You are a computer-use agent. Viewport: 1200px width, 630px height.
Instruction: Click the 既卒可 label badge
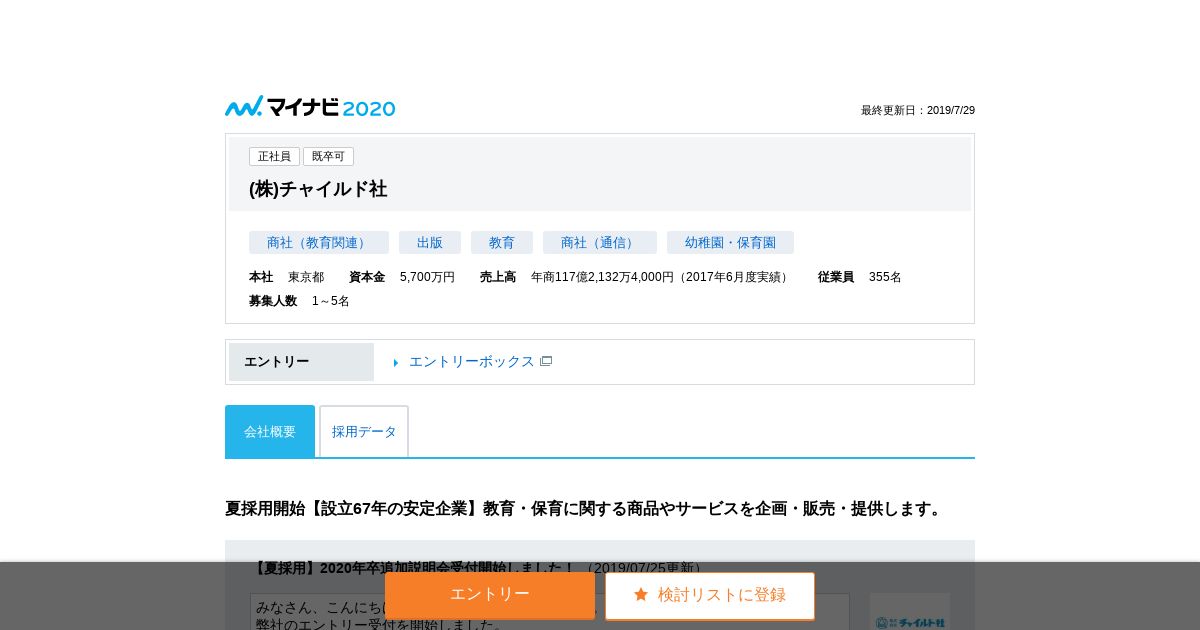tap(328, 156)
